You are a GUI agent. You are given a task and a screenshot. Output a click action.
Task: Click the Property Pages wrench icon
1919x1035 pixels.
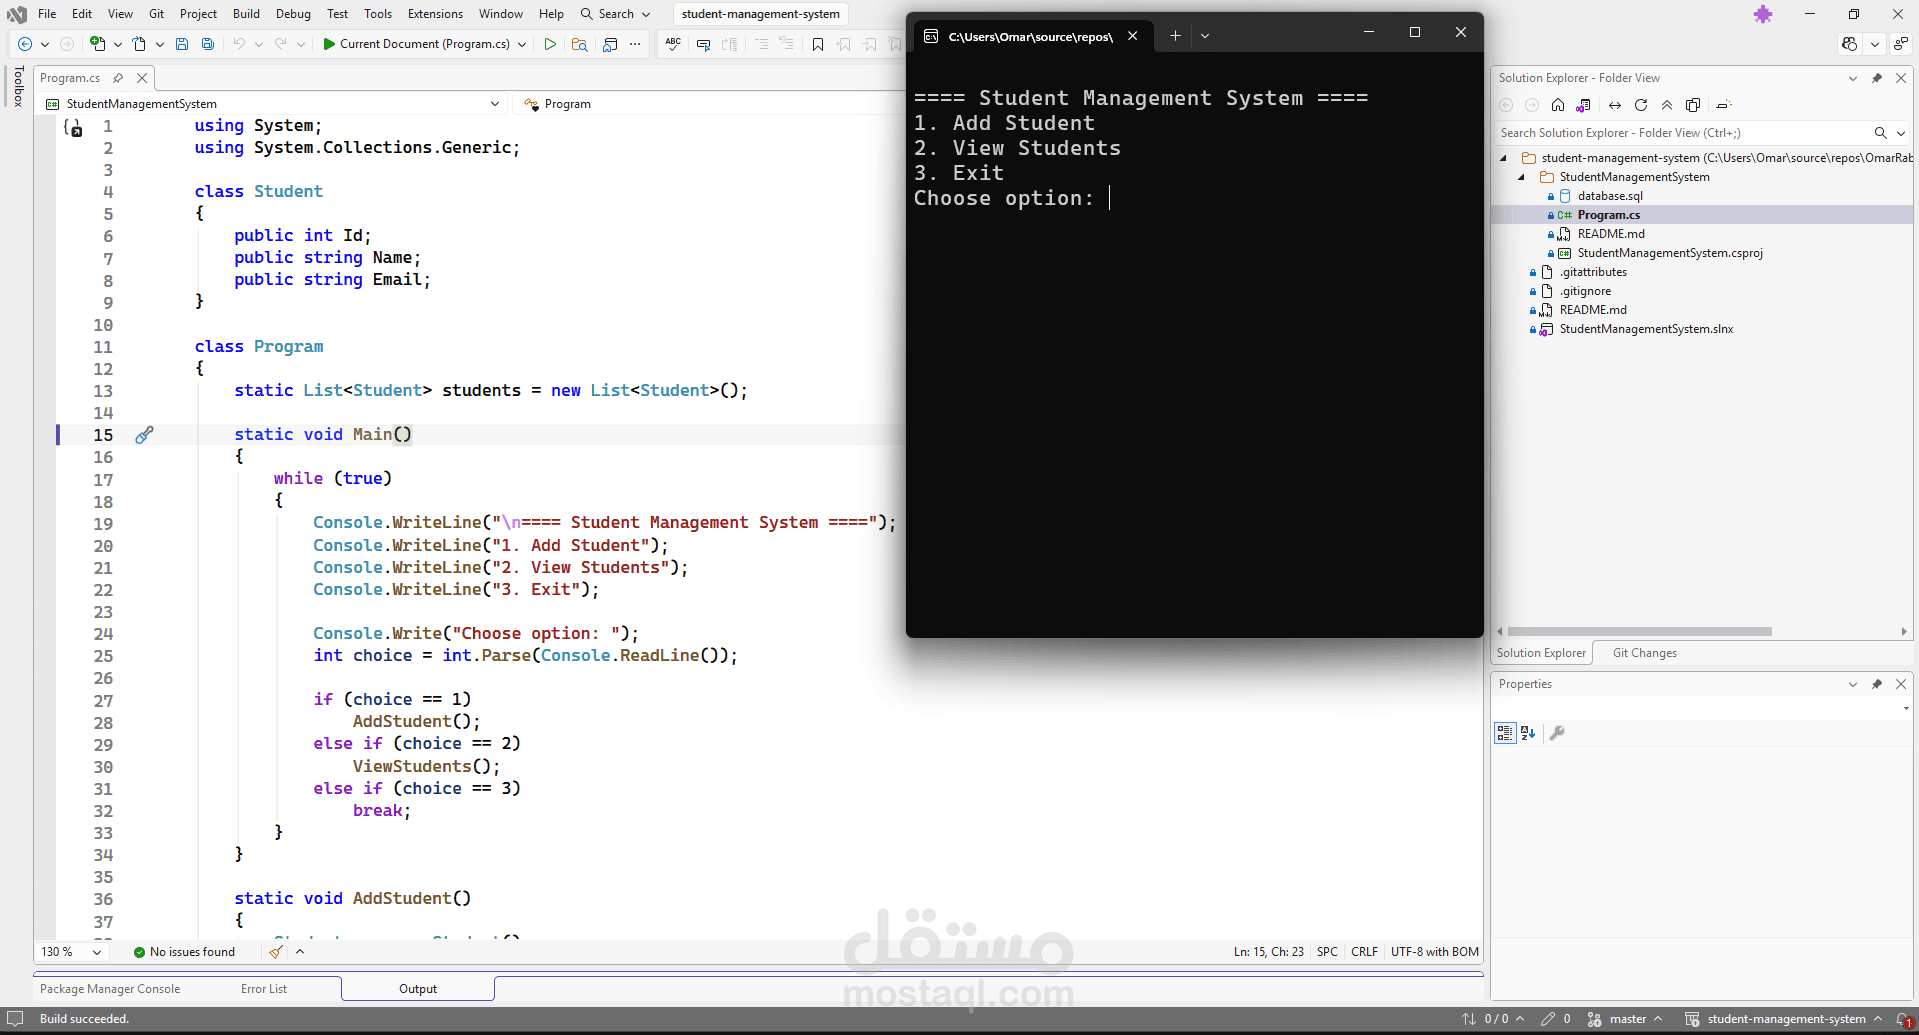pos(1557,733)
